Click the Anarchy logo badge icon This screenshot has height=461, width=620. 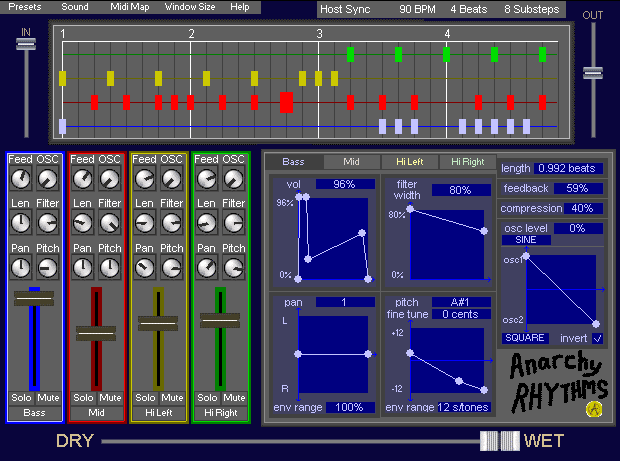click(x=594, y=409)
